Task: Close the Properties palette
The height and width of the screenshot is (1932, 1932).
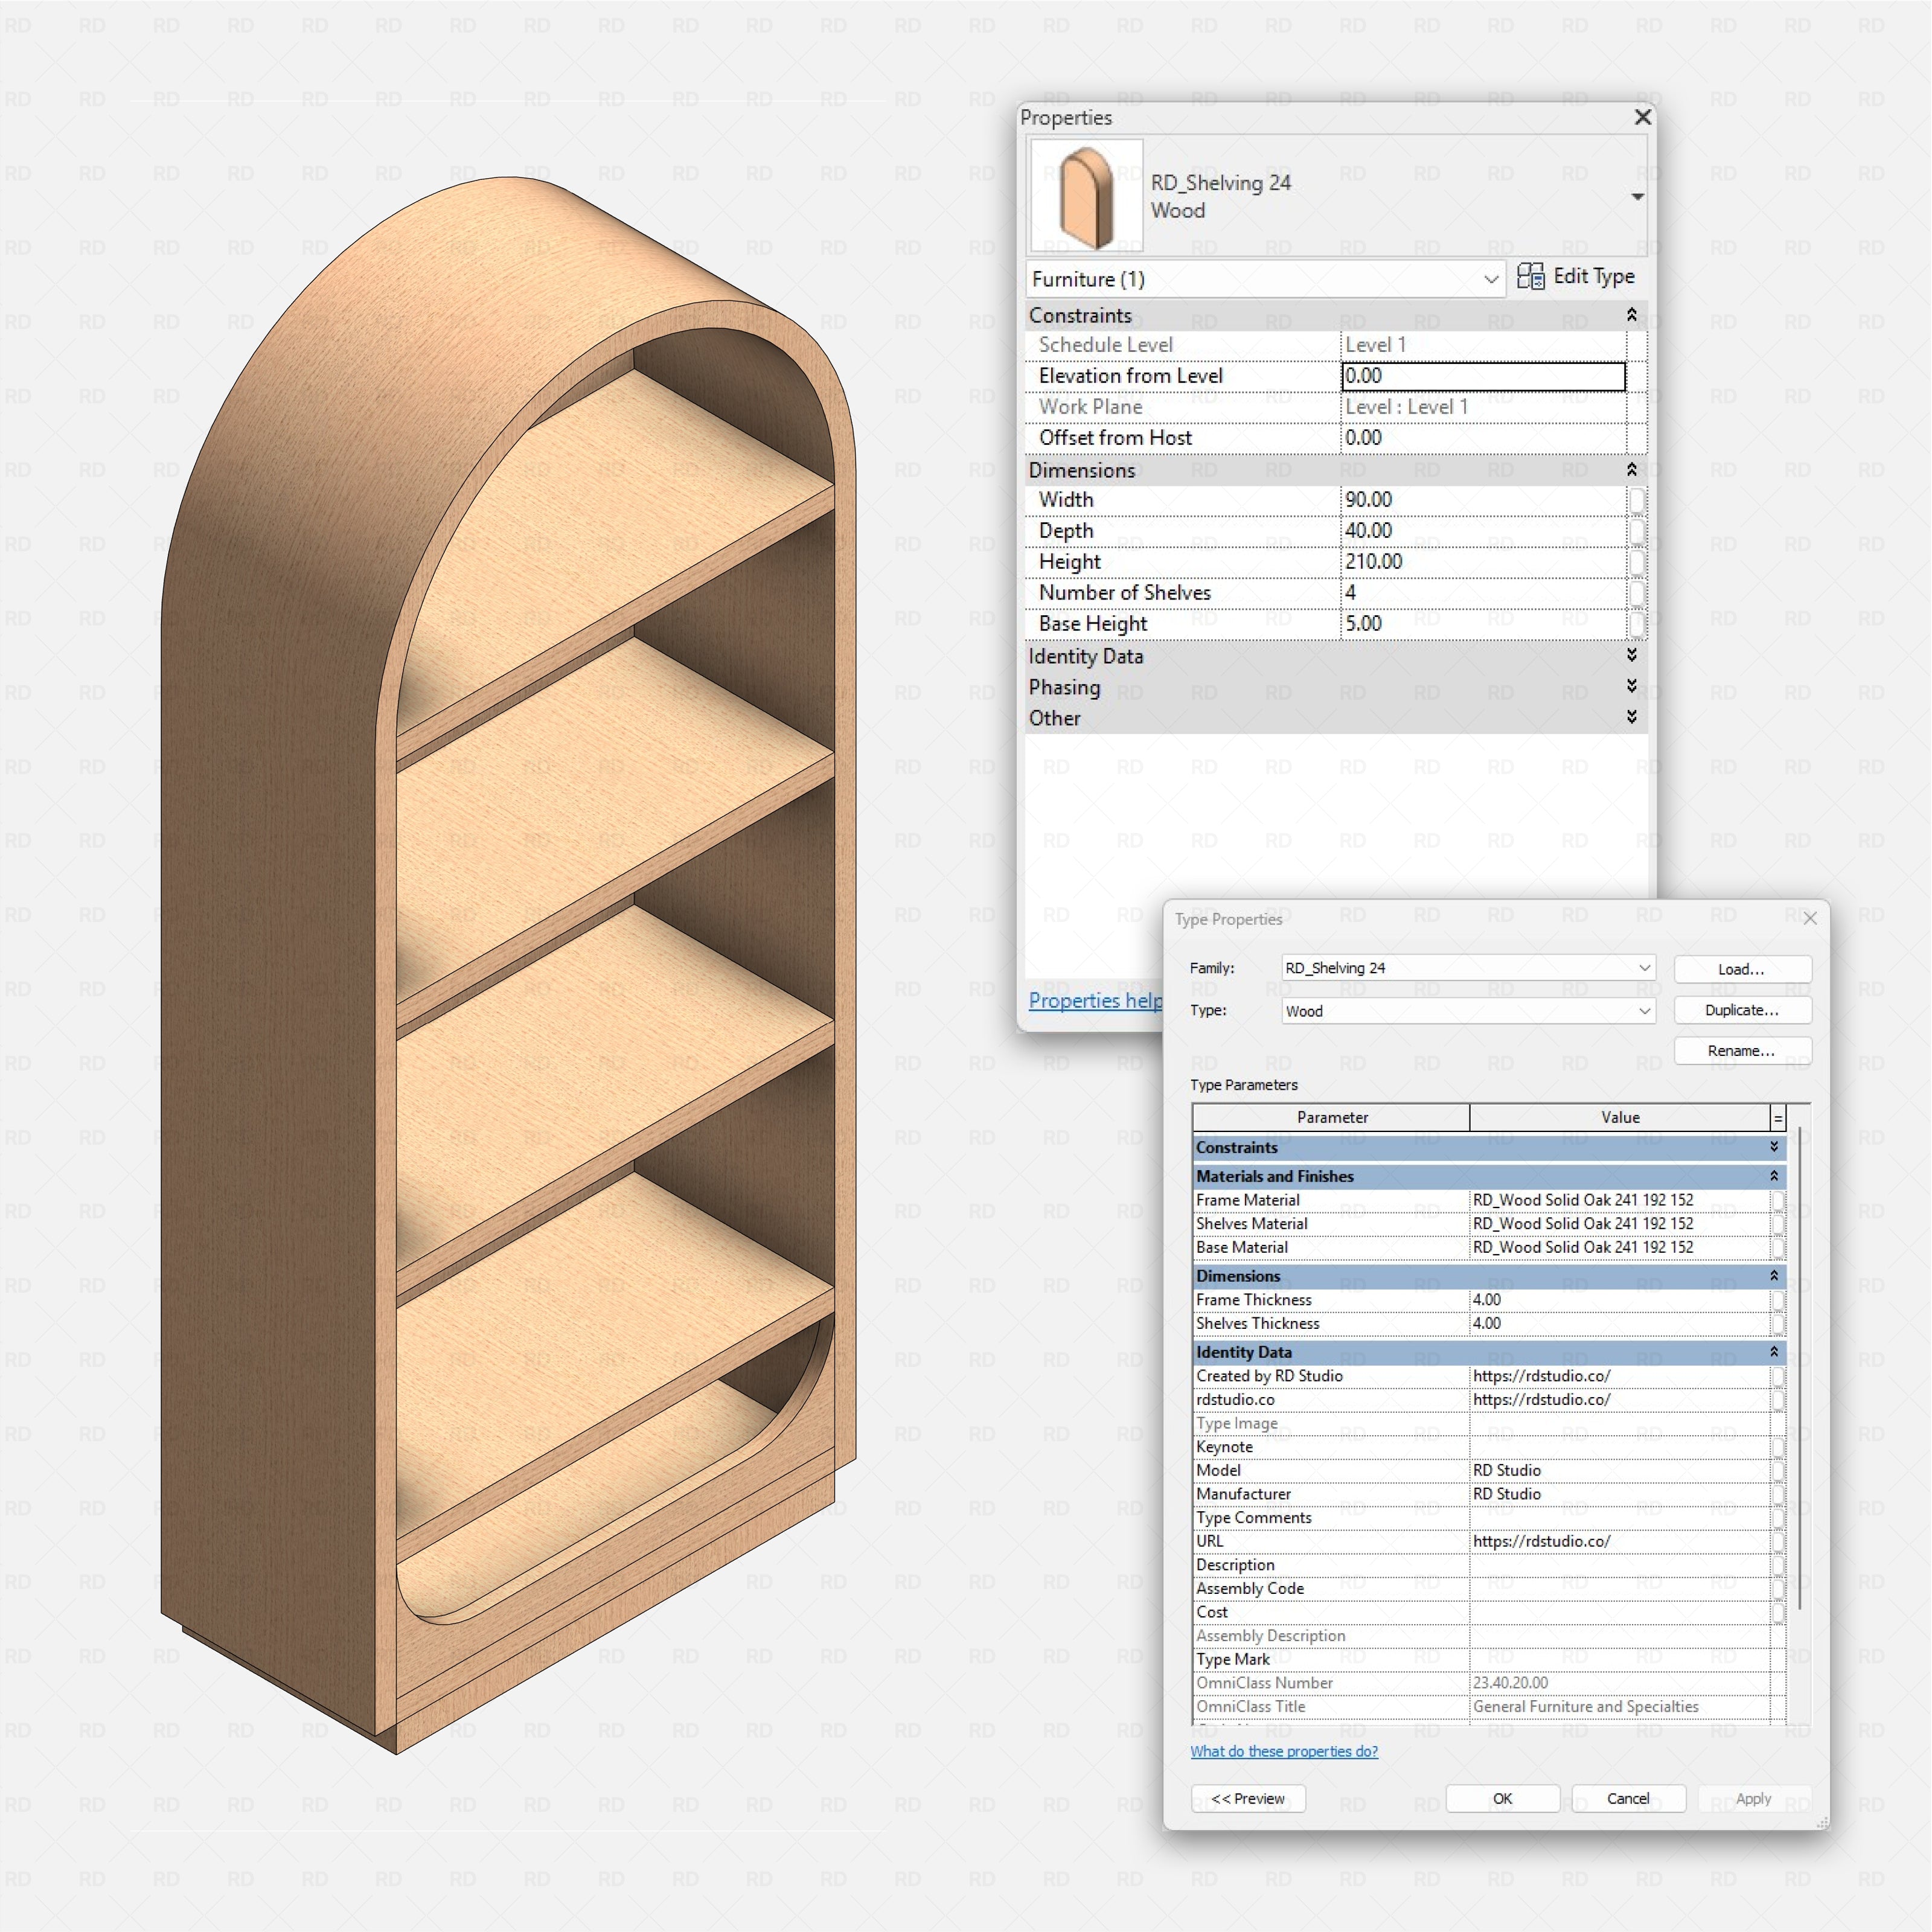Action: pos(1642,117)
